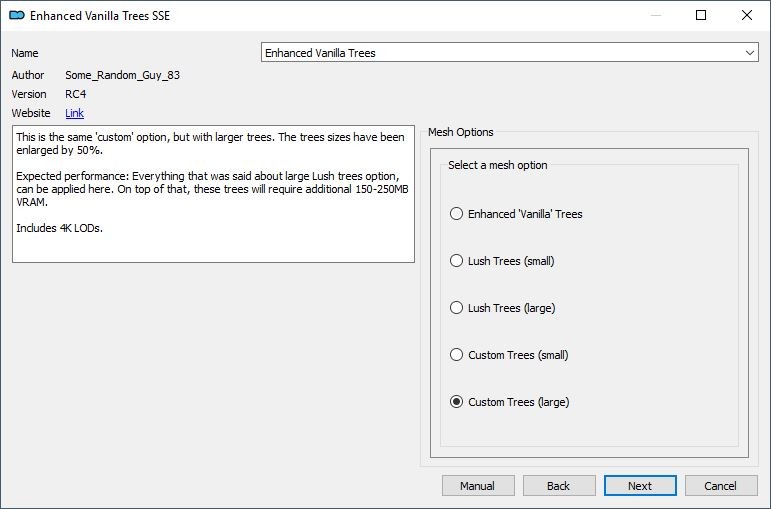Minimize the installer window
Screen dimensions: 771x509
655,15
